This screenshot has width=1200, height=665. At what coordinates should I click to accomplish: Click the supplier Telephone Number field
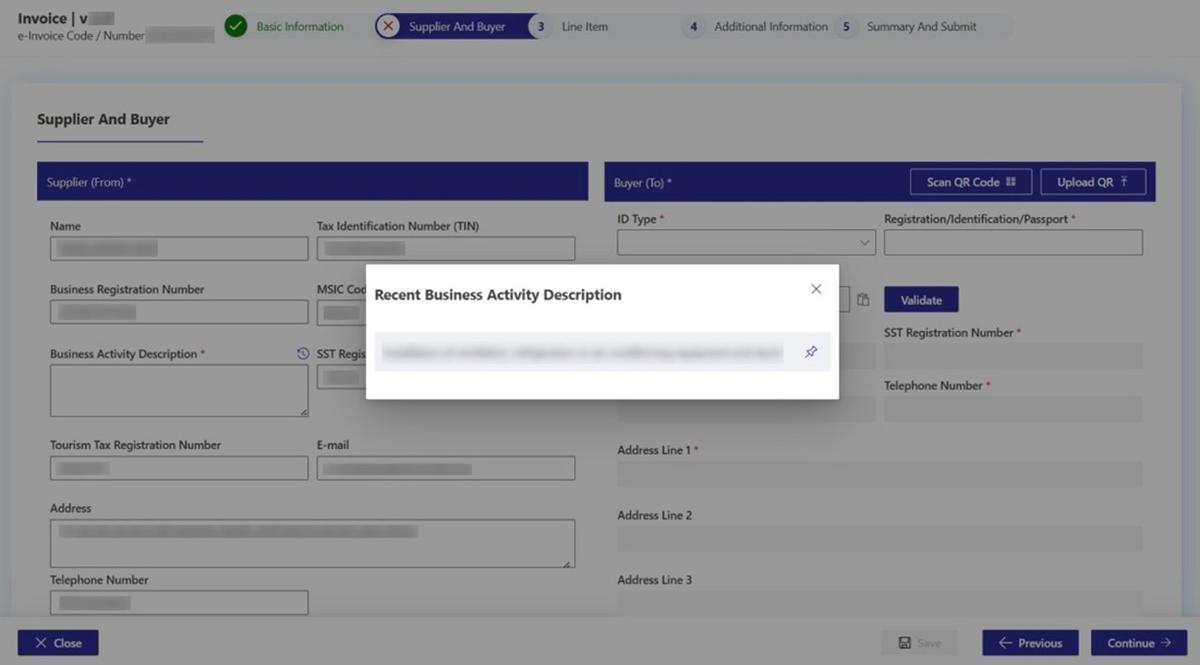click(x=179, y=602)
